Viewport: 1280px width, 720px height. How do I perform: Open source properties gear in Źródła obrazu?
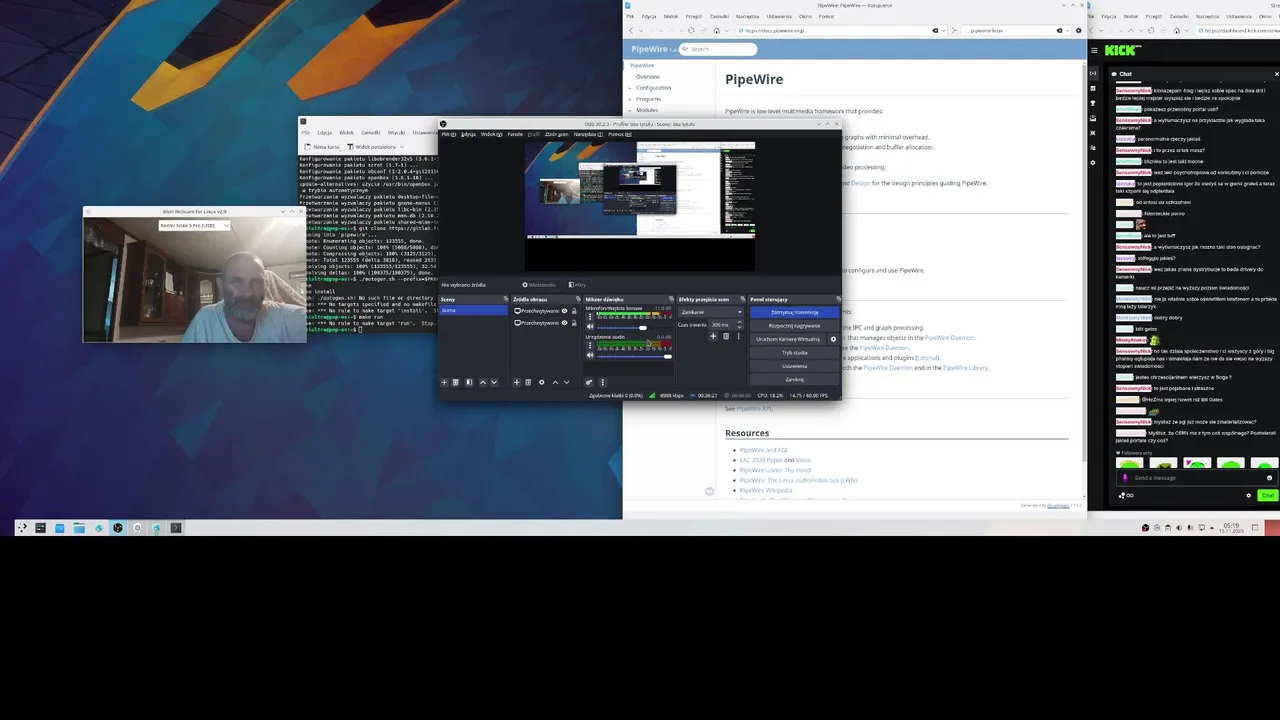(542, 382)
